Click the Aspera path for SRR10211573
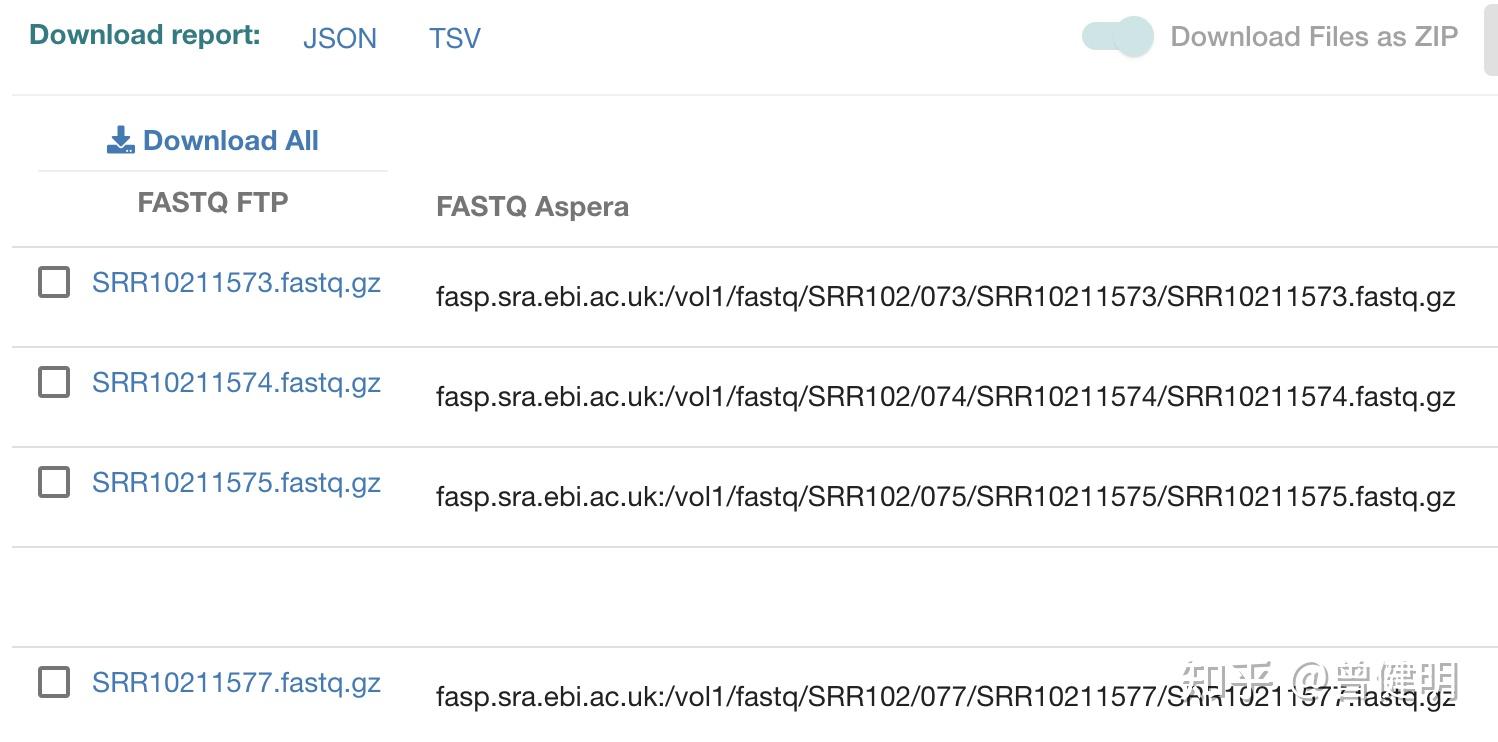 coord(946,297)
